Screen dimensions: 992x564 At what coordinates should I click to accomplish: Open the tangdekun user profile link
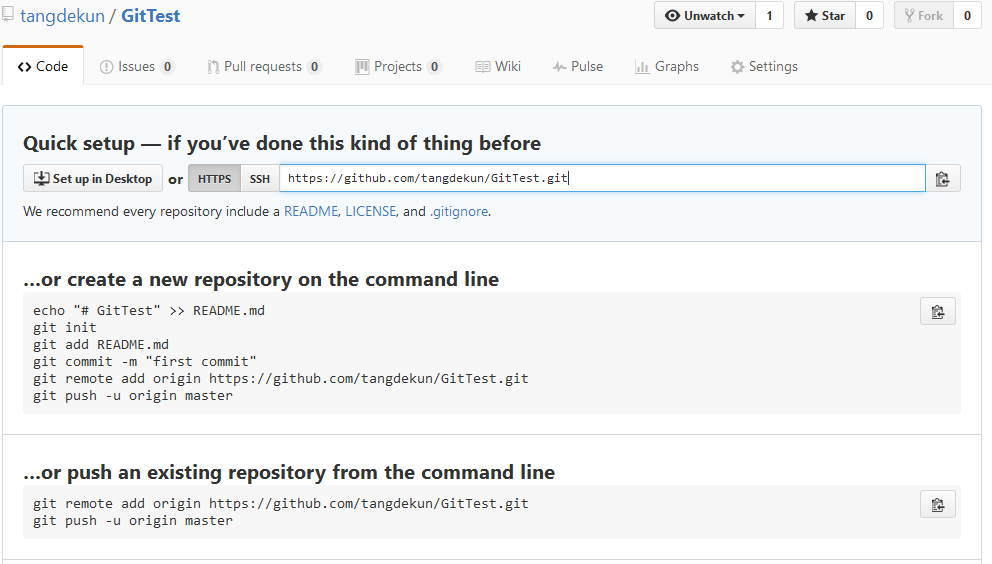(x=63, y=16)
